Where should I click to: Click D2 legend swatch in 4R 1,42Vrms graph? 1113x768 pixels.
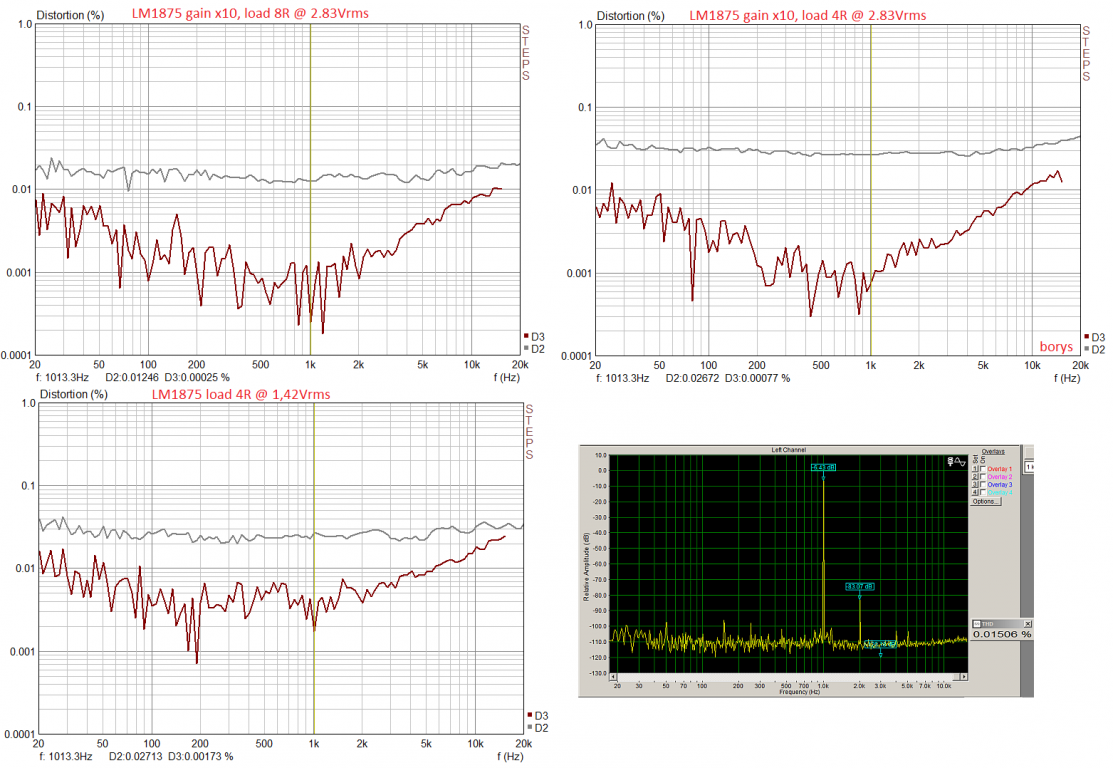530,728
